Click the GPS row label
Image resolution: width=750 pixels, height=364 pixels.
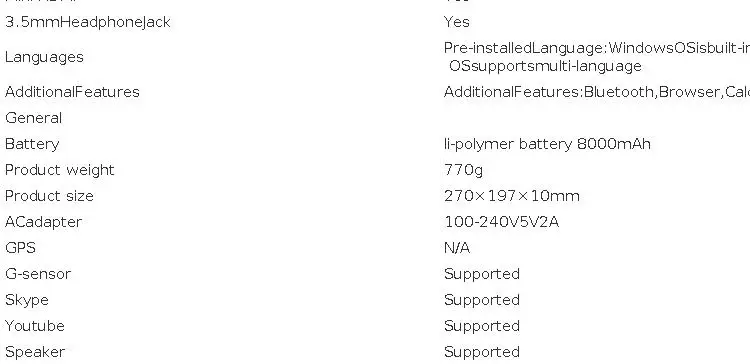point(20,248)
